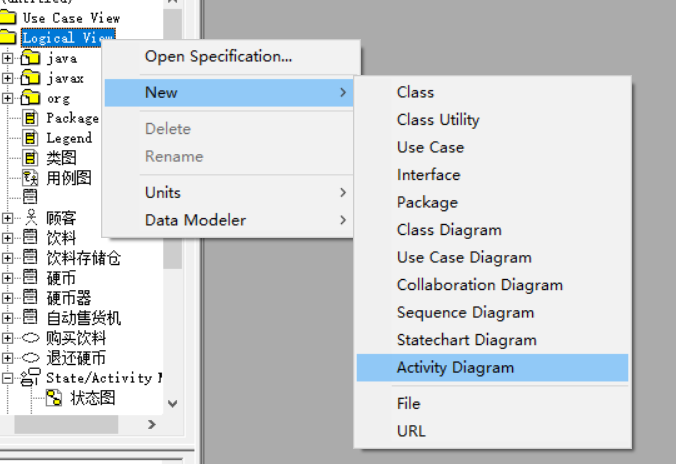The width and height of the screenshot is (676, 464).
Task: Click the Use Case View folder icon
Action: pyautogui.click(x=8, y=18)
